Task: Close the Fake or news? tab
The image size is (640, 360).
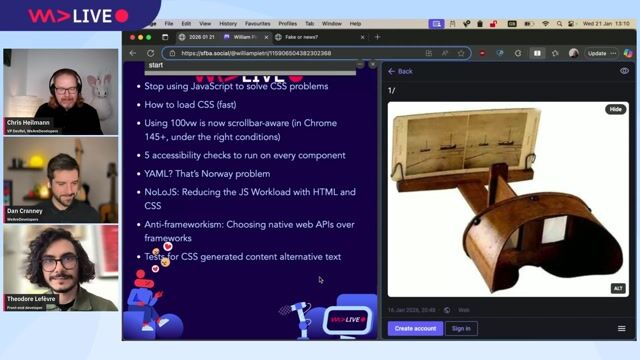Action: tap(362, 37)
